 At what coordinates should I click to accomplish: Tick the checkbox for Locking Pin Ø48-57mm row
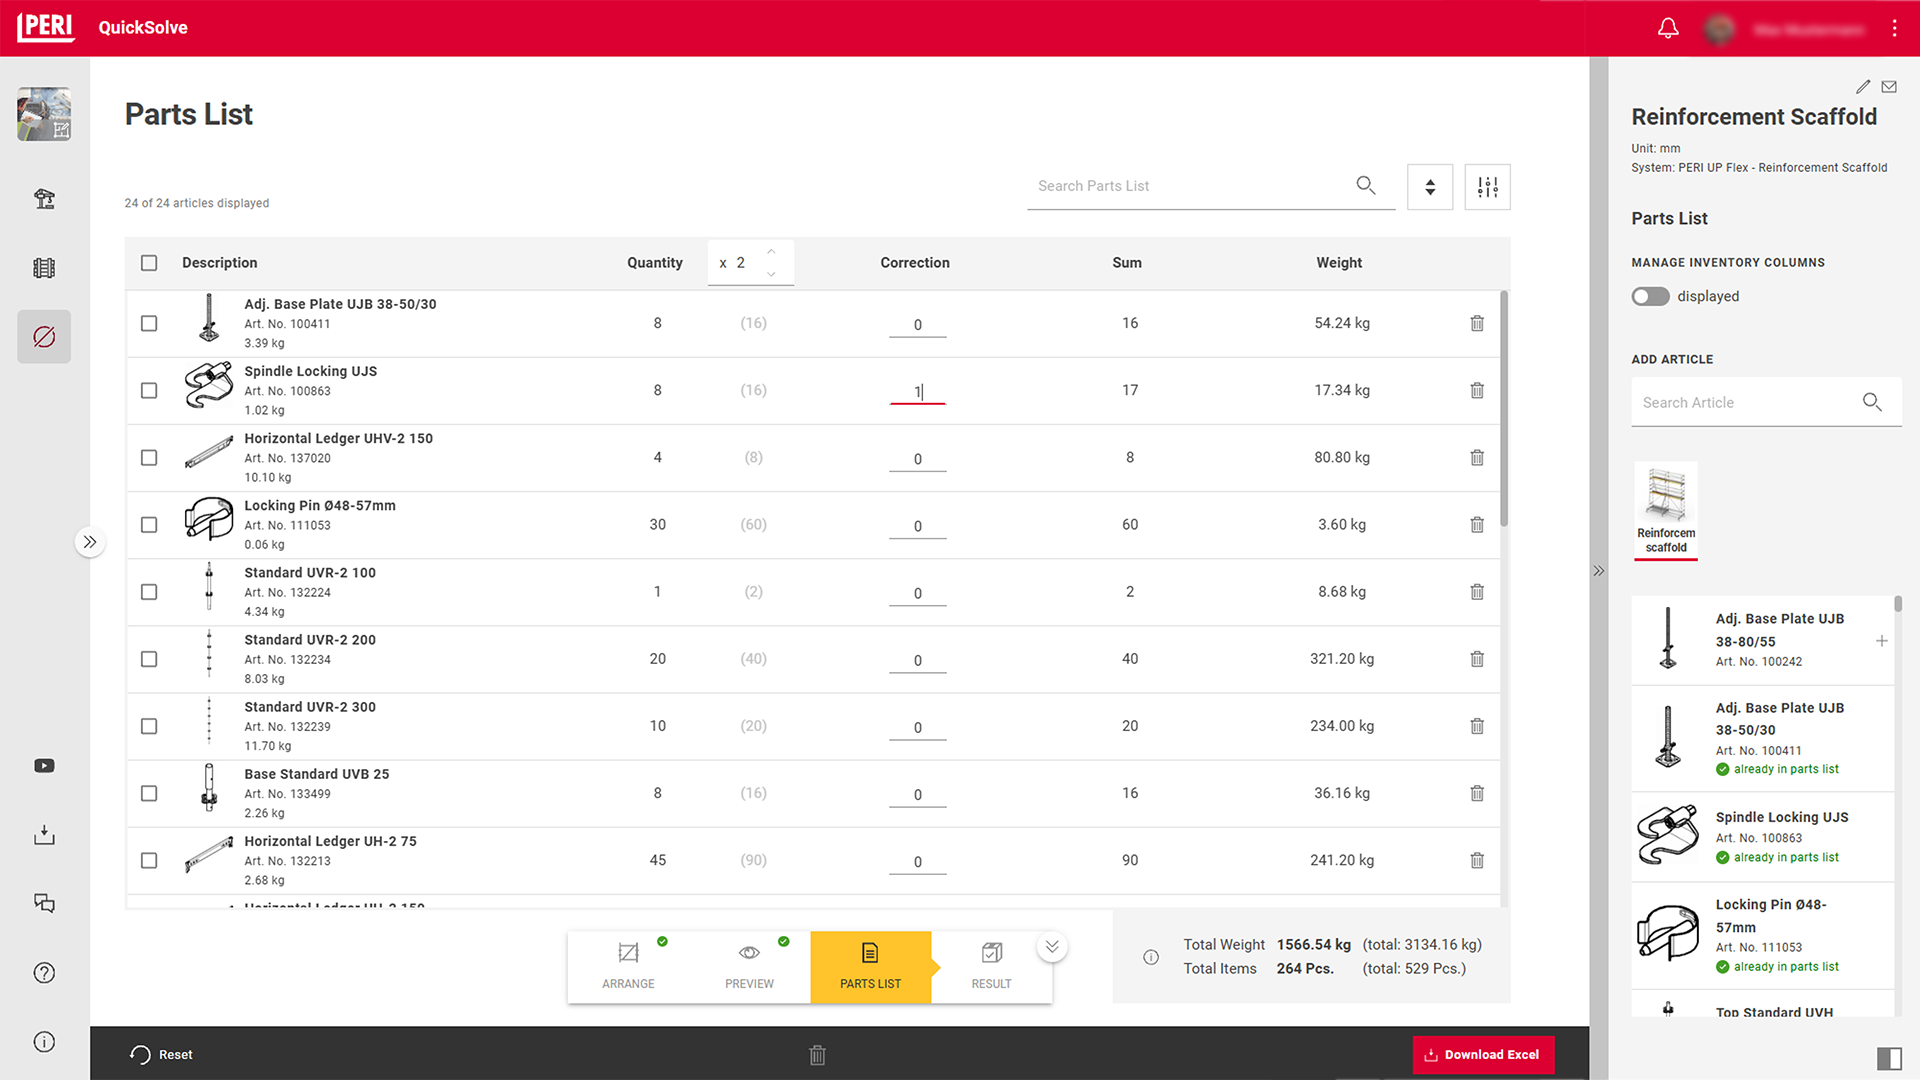click(149, 524)
